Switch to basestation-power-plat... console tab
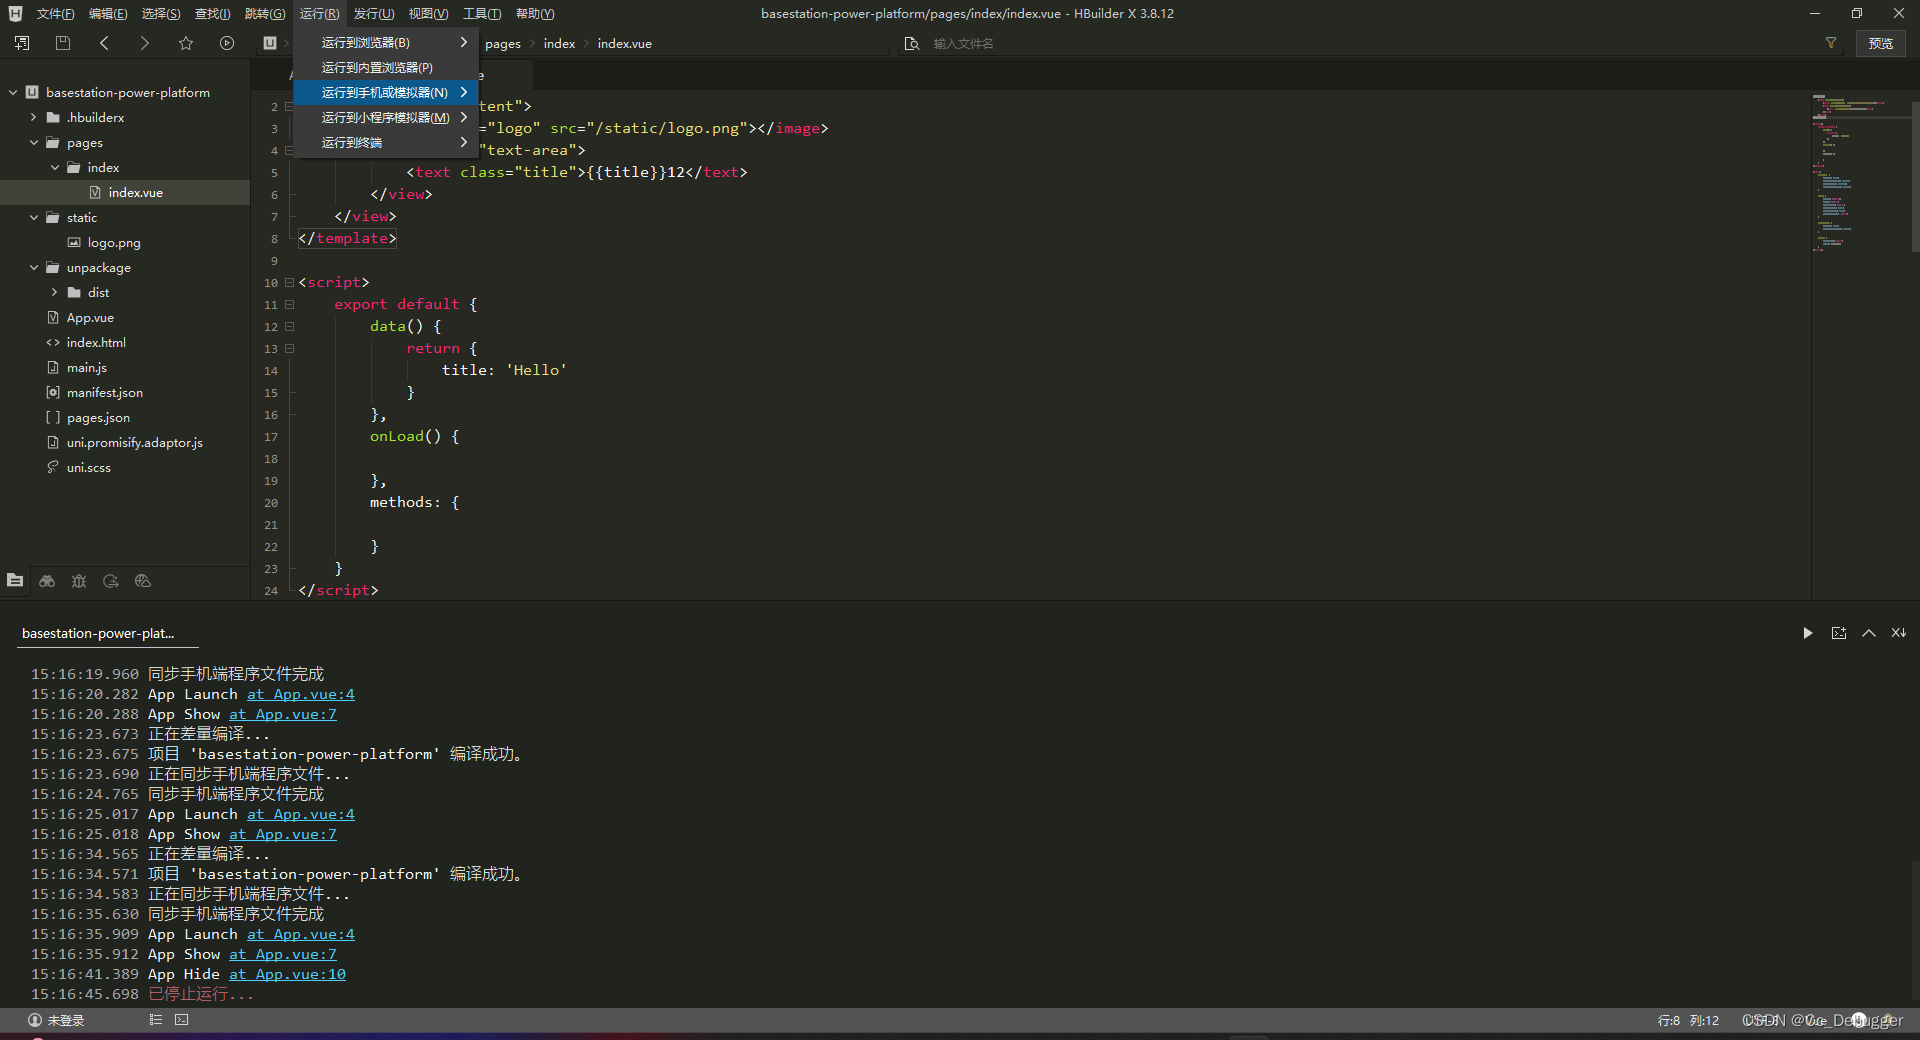Viewport: 1920px width, 1040px height. tap(98, 633)
